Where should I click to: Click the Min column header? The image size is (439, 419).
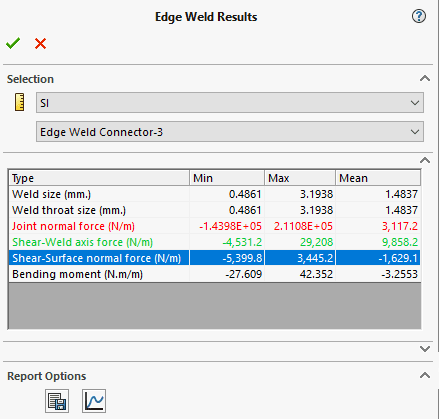(227, 178)
